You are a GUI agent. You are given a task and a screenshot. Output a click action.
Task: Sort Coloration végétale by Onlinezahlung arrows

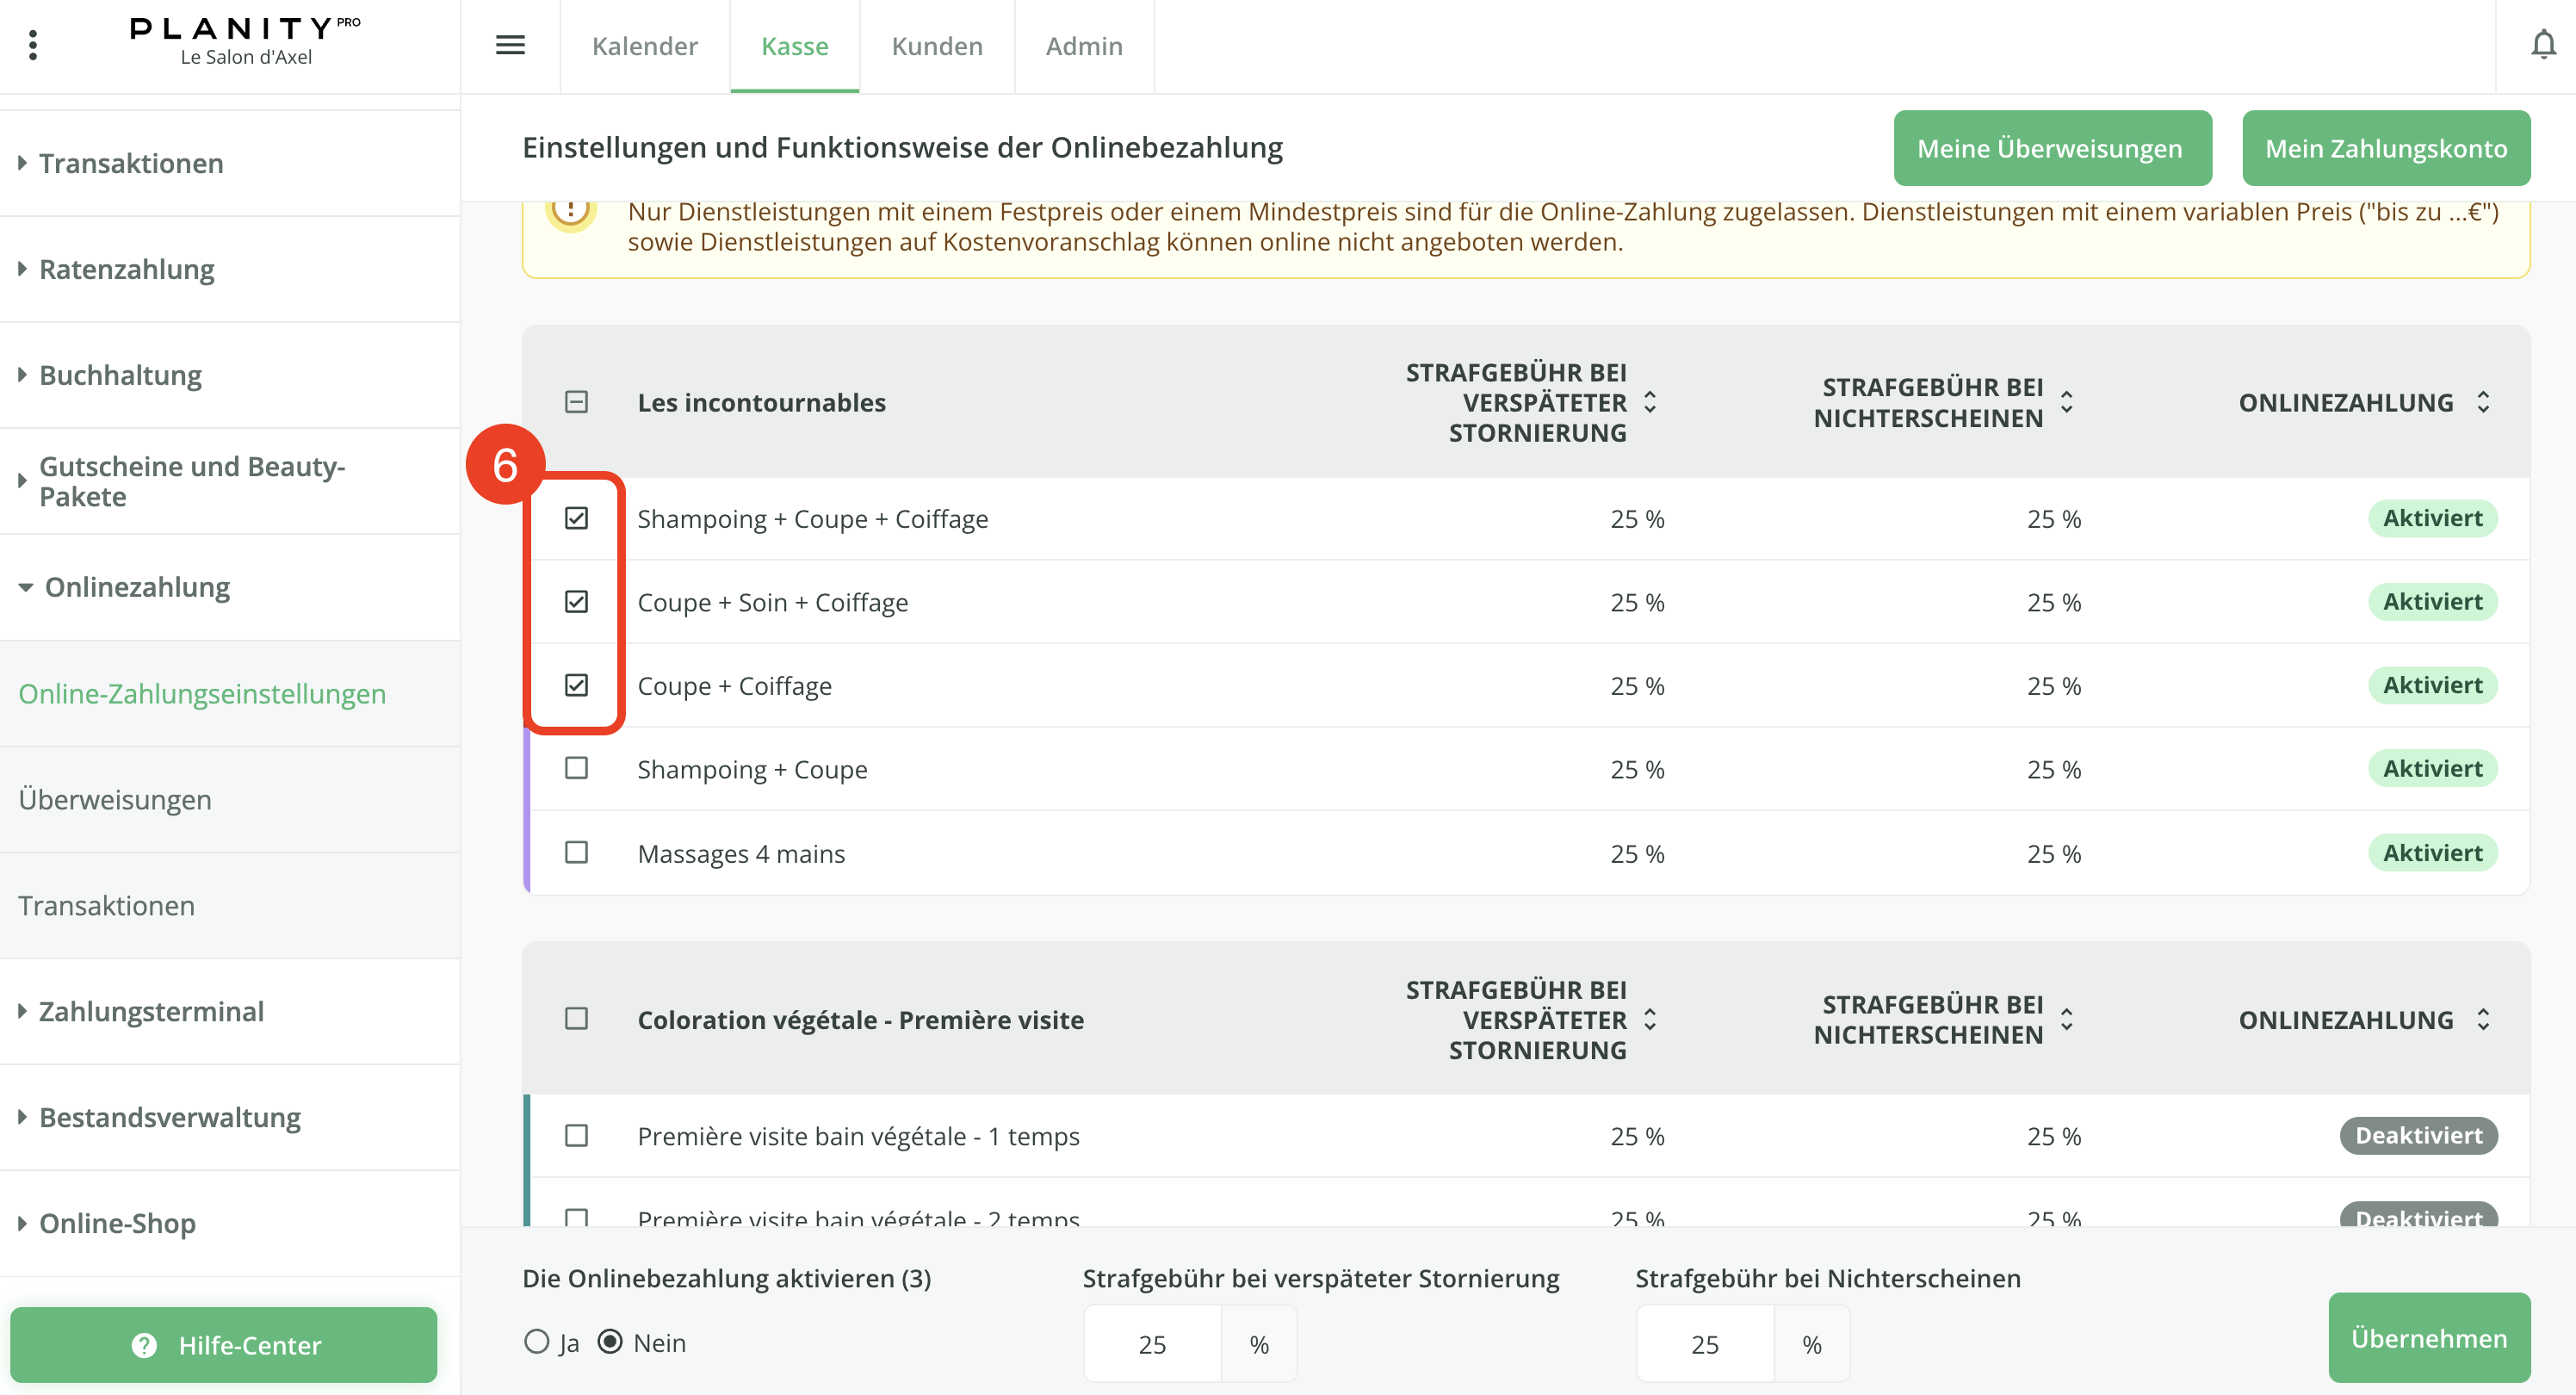point(2482,1019)
